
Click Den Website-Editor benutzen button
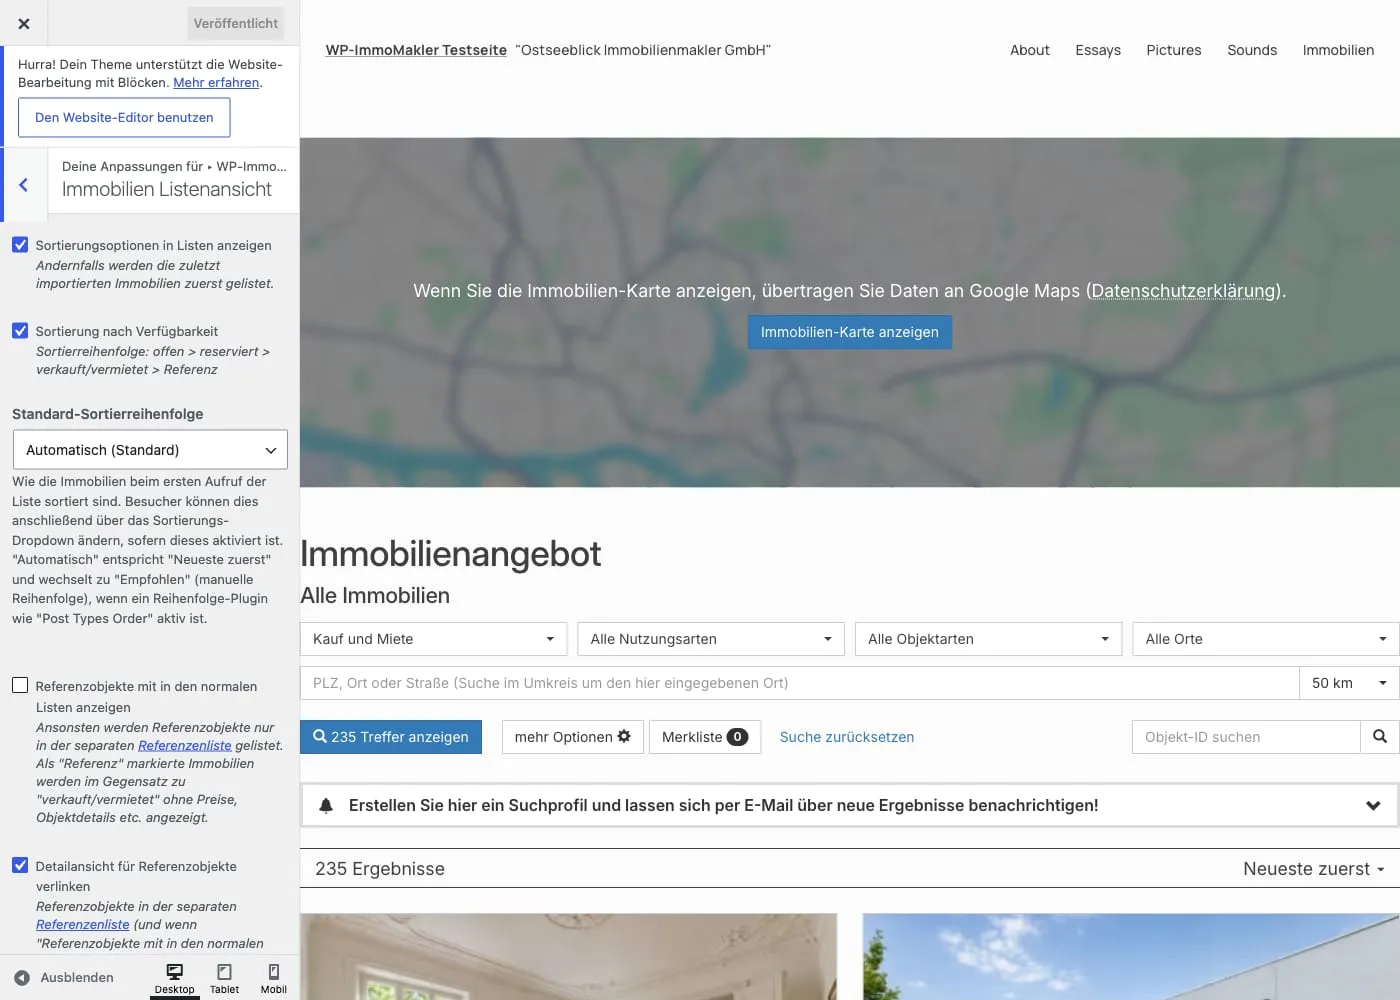124,117
